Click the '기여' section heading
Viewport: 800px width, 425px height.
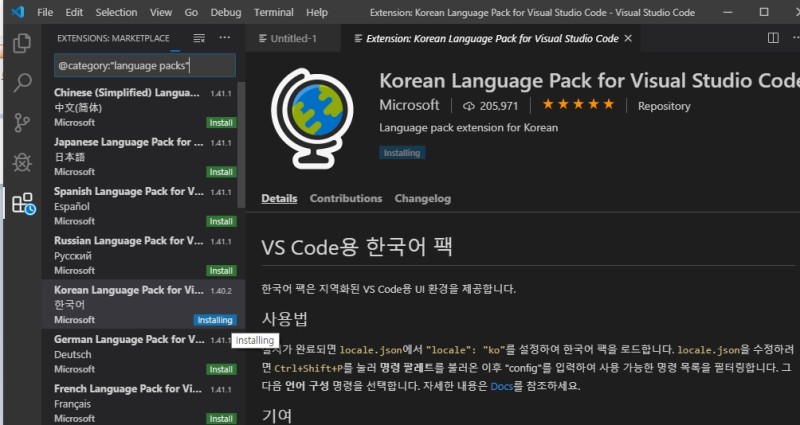(277, 416)
